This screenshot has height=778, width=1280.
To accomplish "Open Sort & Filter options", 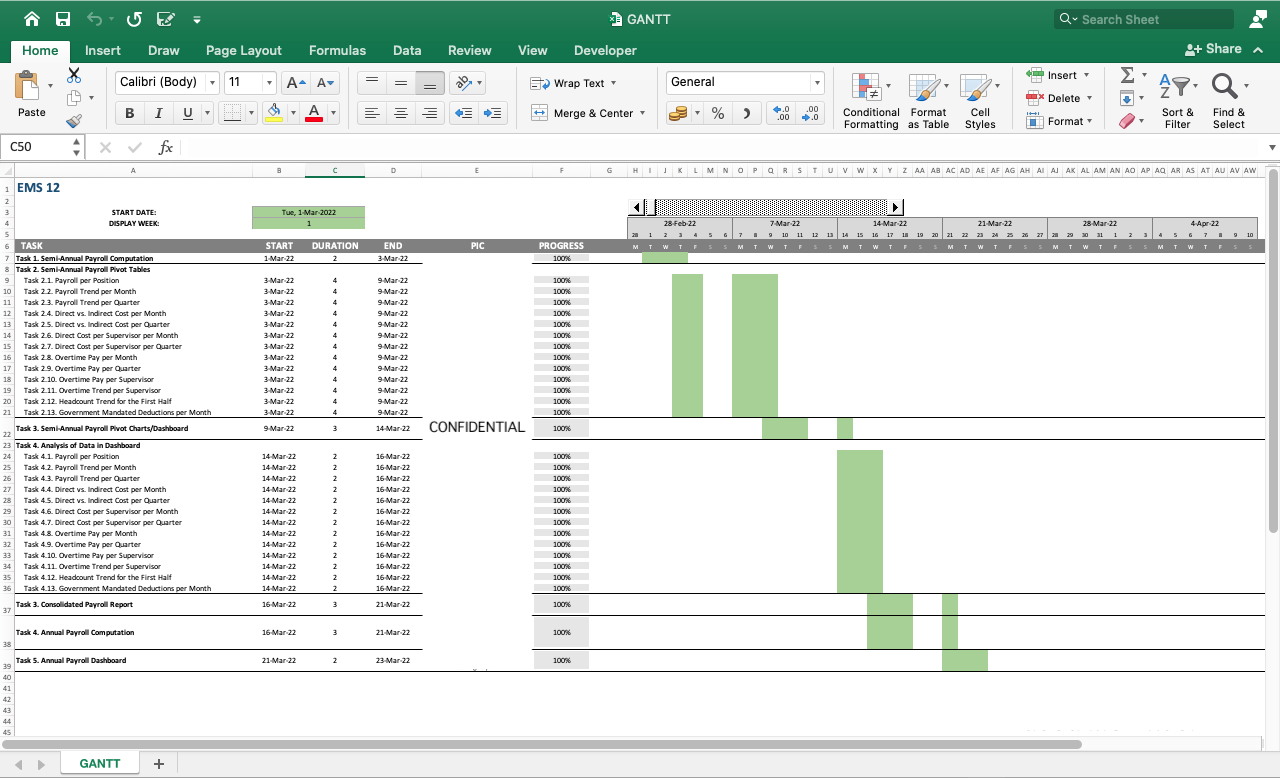I will (x=1178, y=100).
